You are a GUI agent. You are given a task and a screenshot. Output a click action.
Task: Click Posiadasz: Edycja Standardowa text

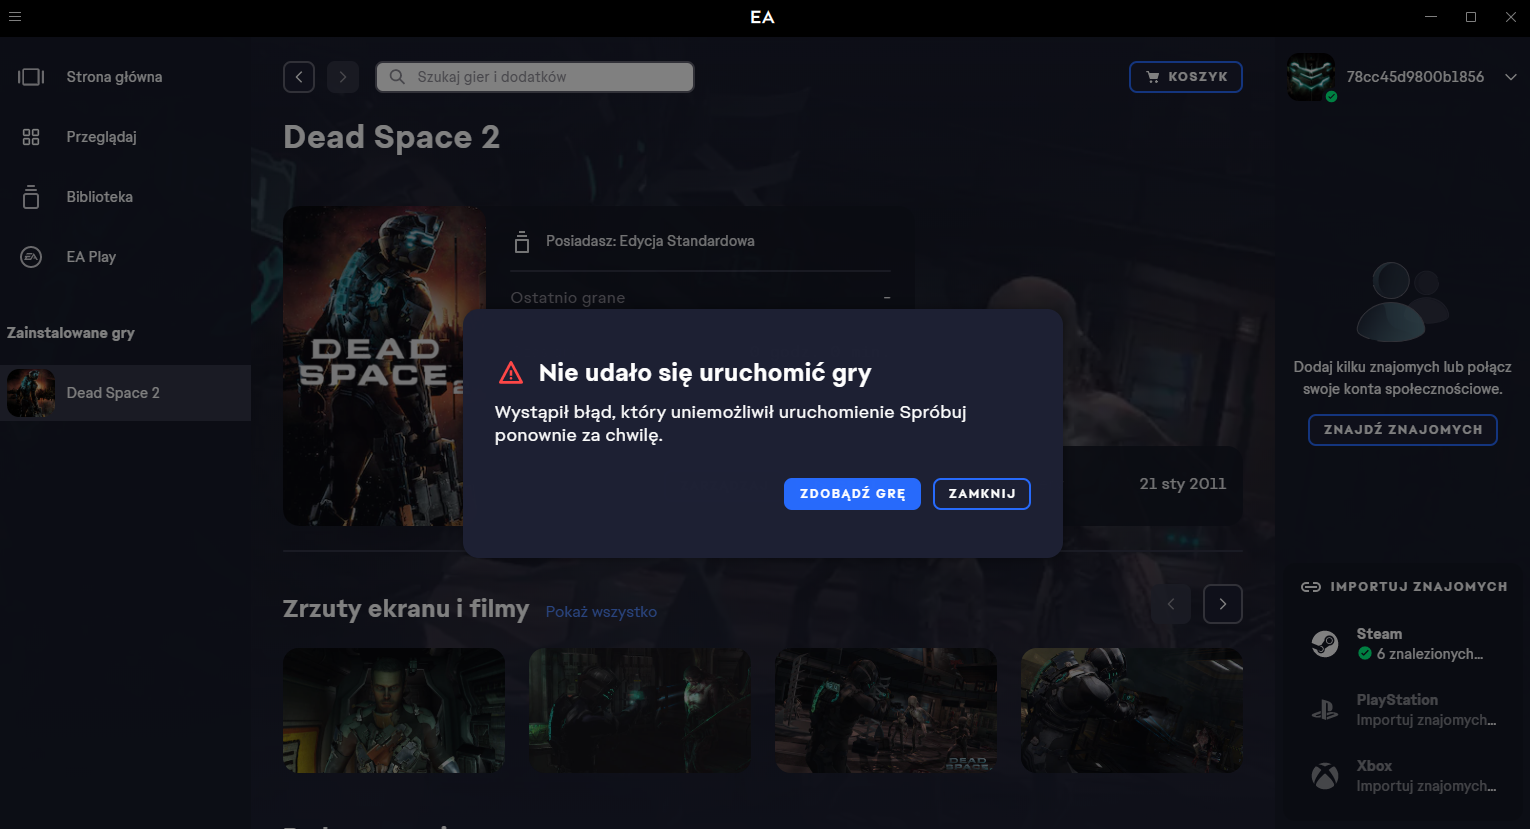click(650, 241)
